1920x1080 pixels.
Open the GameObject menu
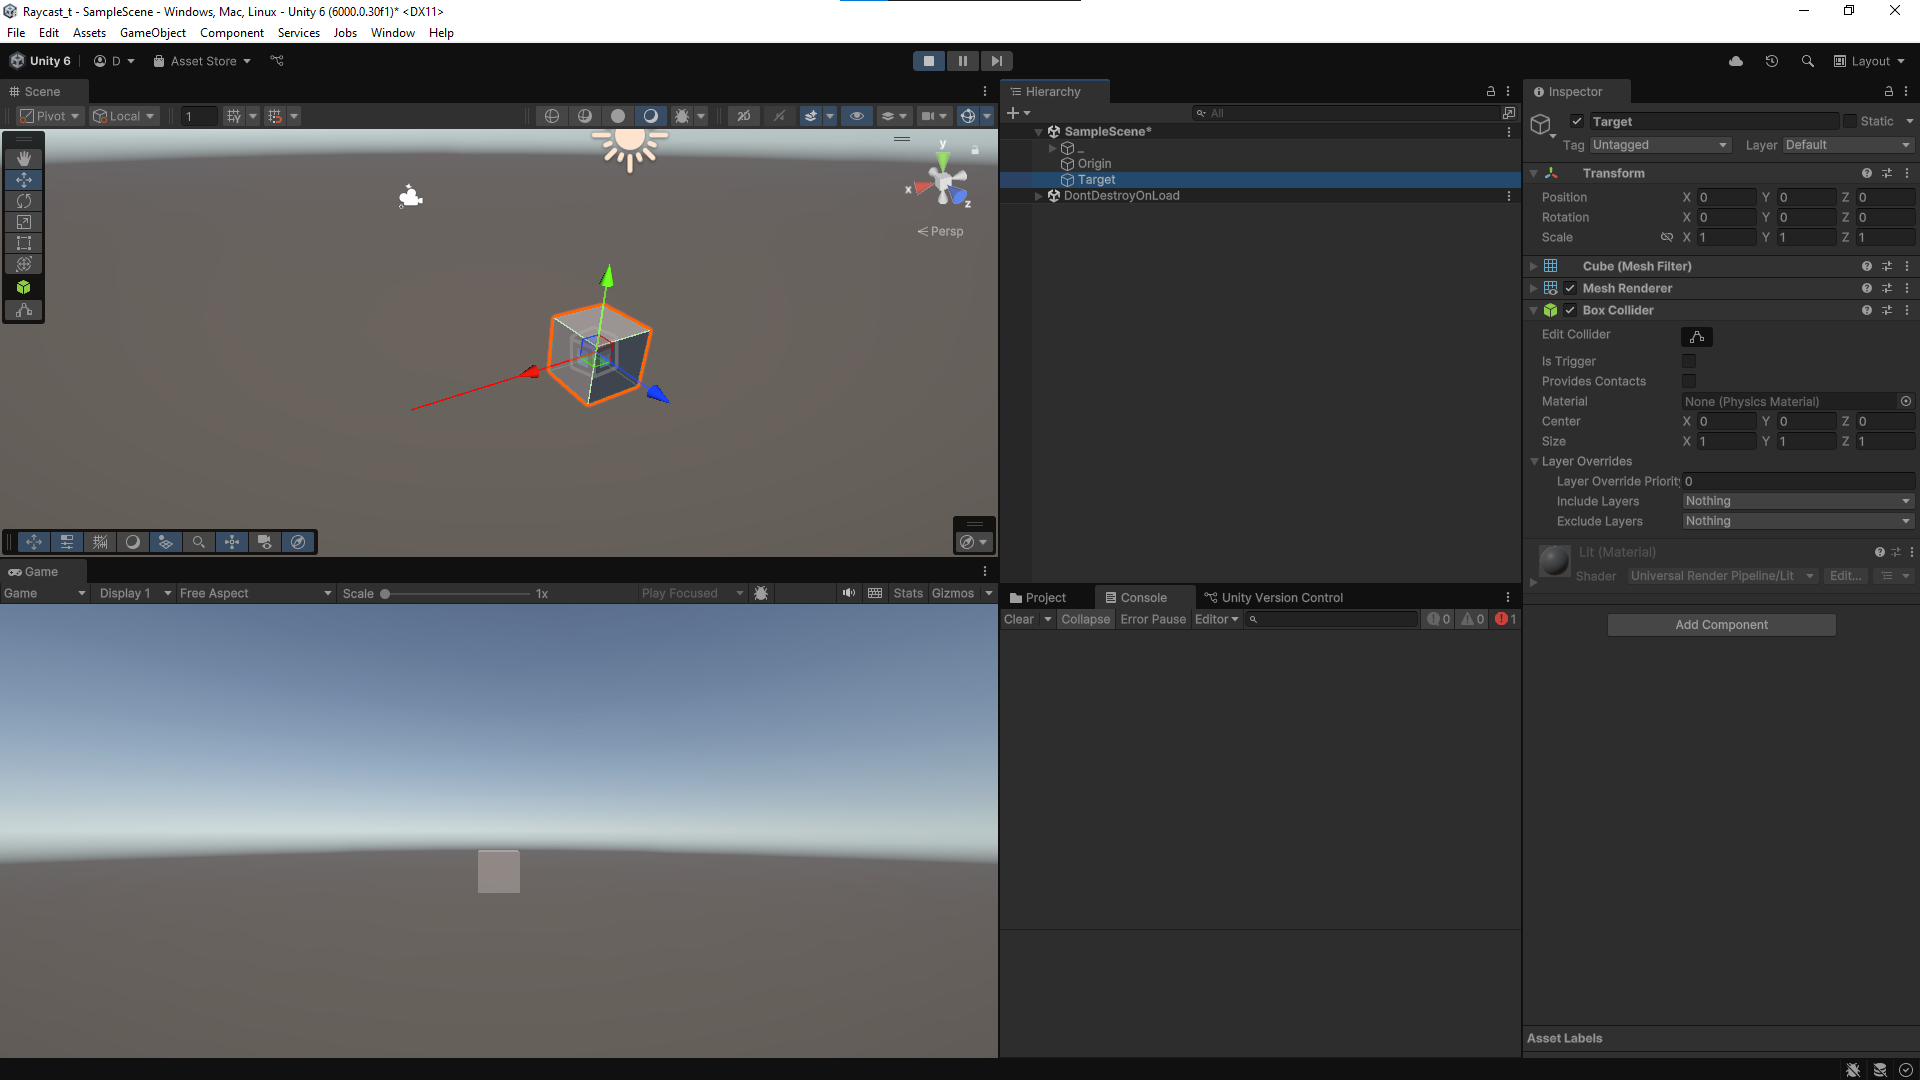(x=152, y=33)
